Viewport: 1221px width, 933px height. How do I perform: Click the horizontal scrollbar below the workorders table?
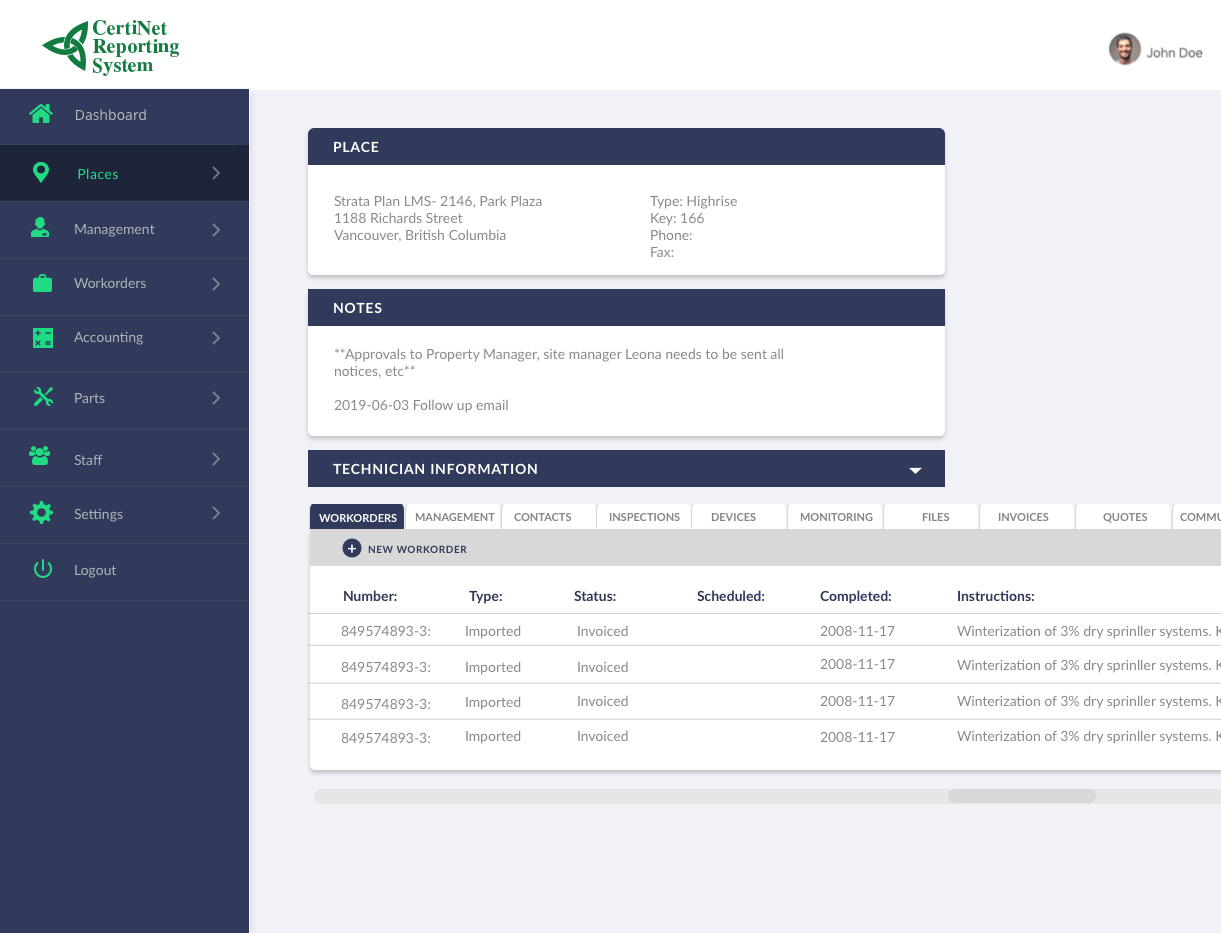1021,795
